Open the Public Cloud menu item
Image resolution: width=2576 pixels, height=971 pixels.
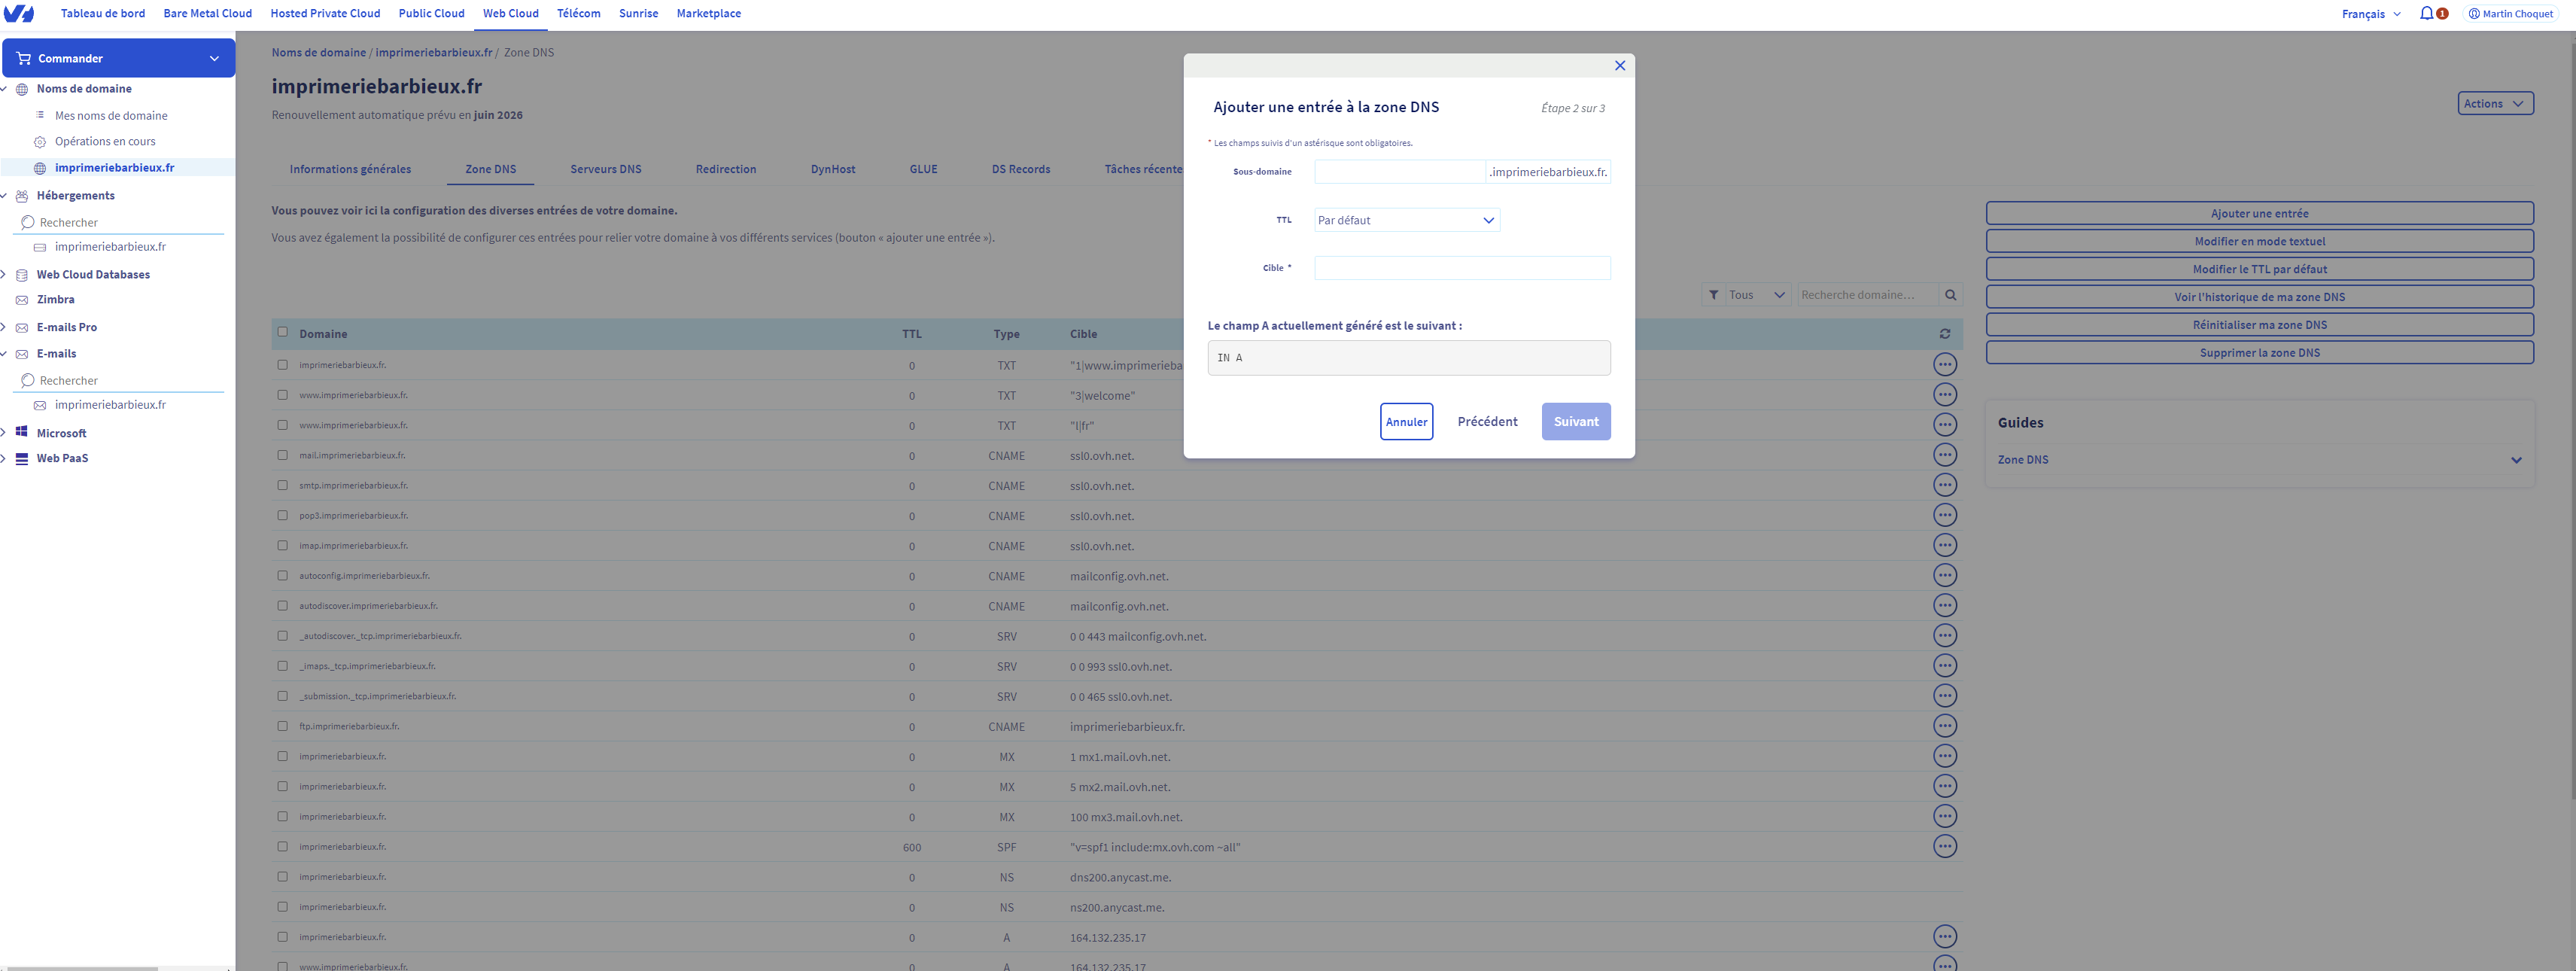pyautogui.click(x=431, y=13)
